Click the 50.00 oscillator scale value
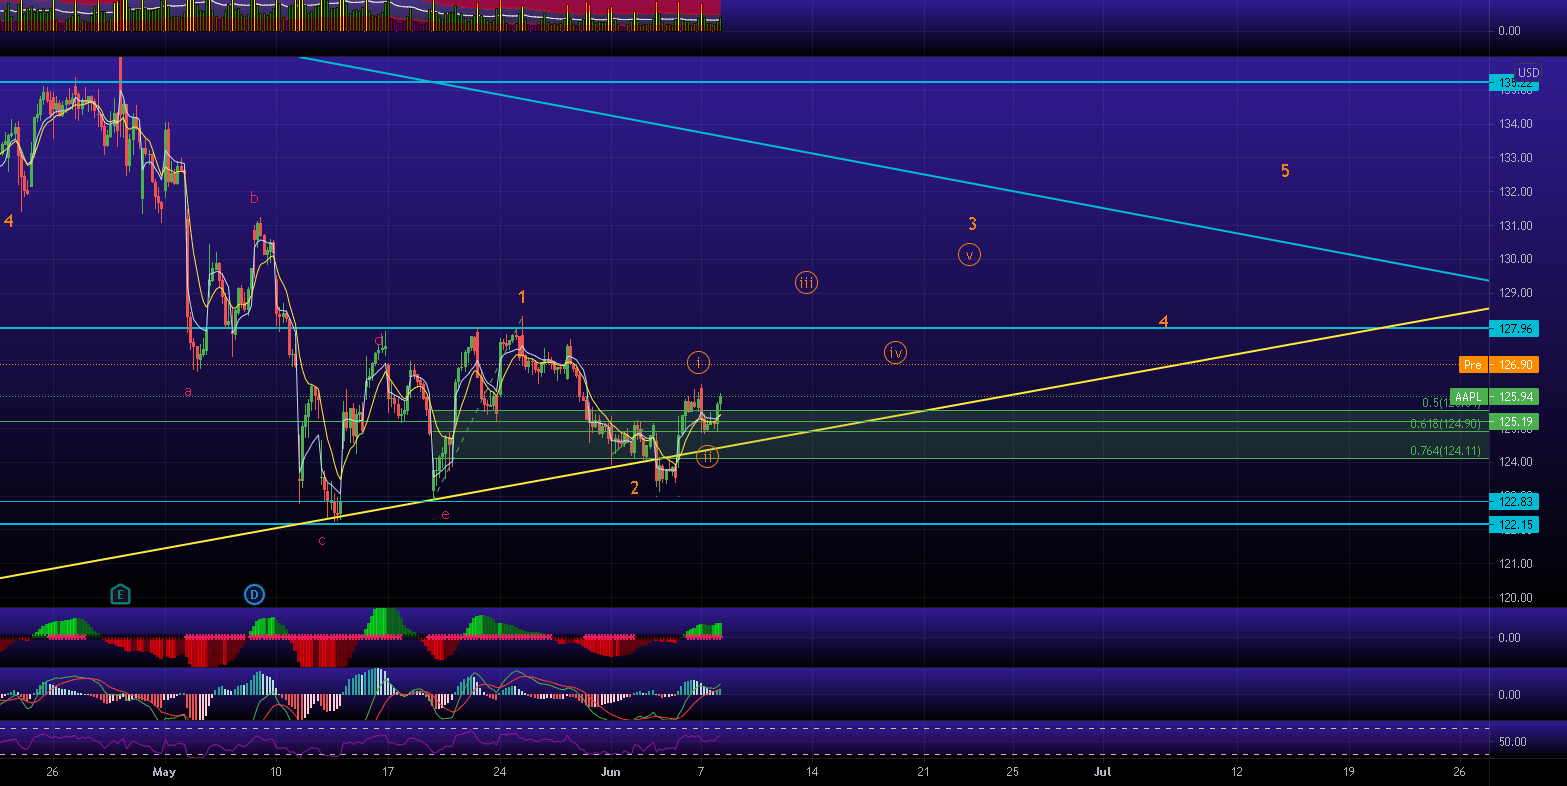 pyautogui.click(x=1512, y=742)
